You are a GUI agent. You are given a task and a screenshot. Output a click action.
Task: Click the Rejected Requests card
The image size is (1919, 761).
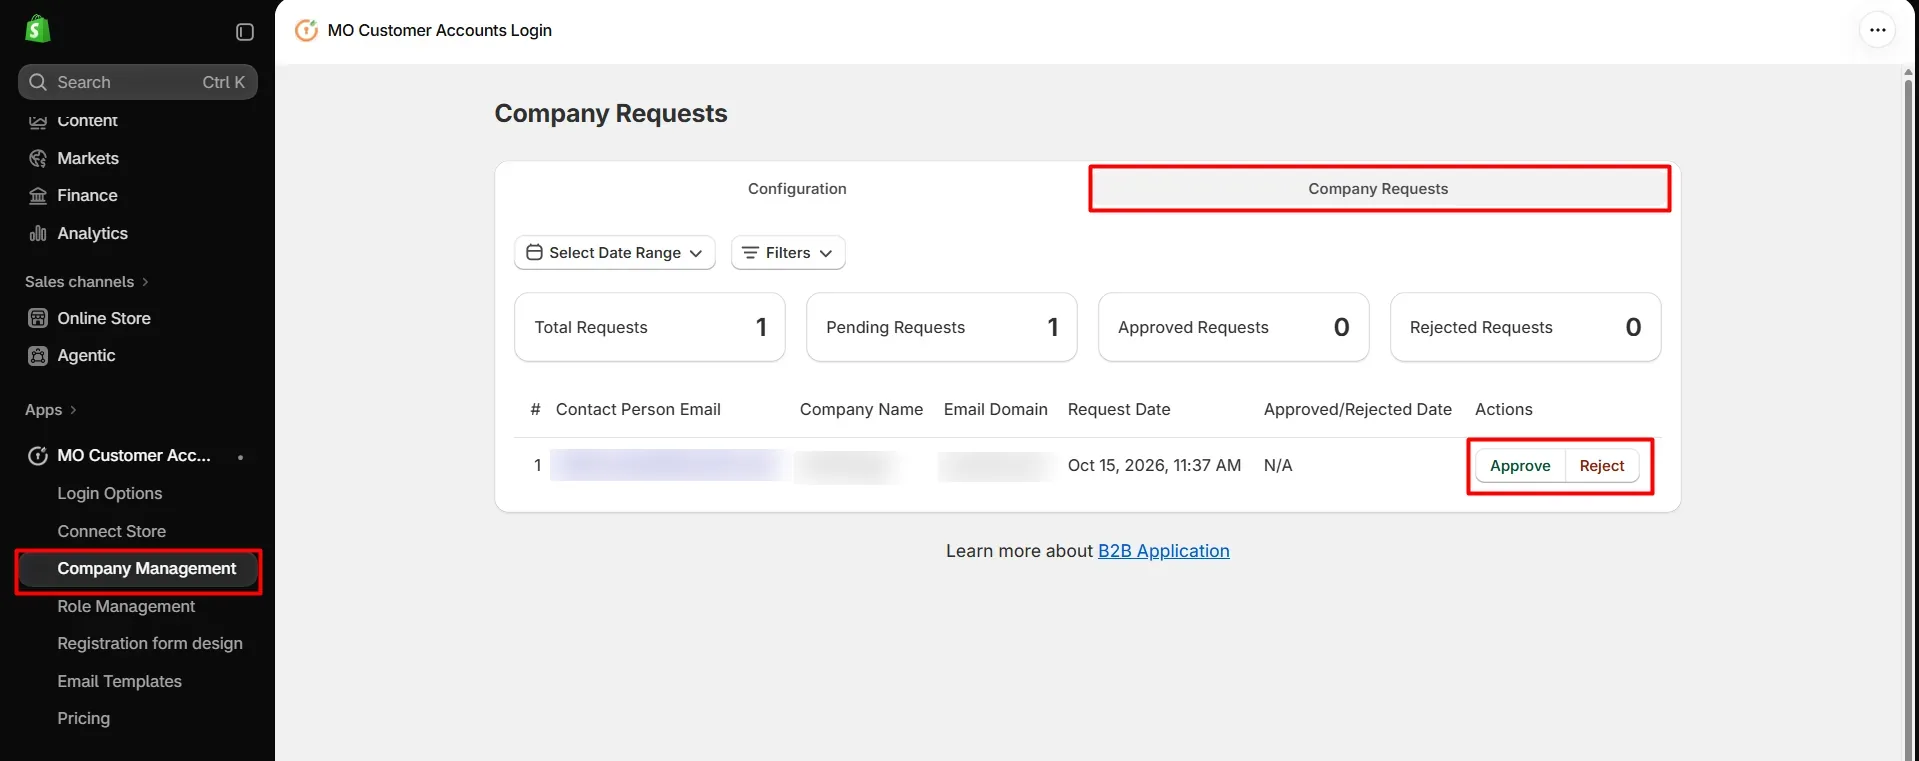(1525, 327)
